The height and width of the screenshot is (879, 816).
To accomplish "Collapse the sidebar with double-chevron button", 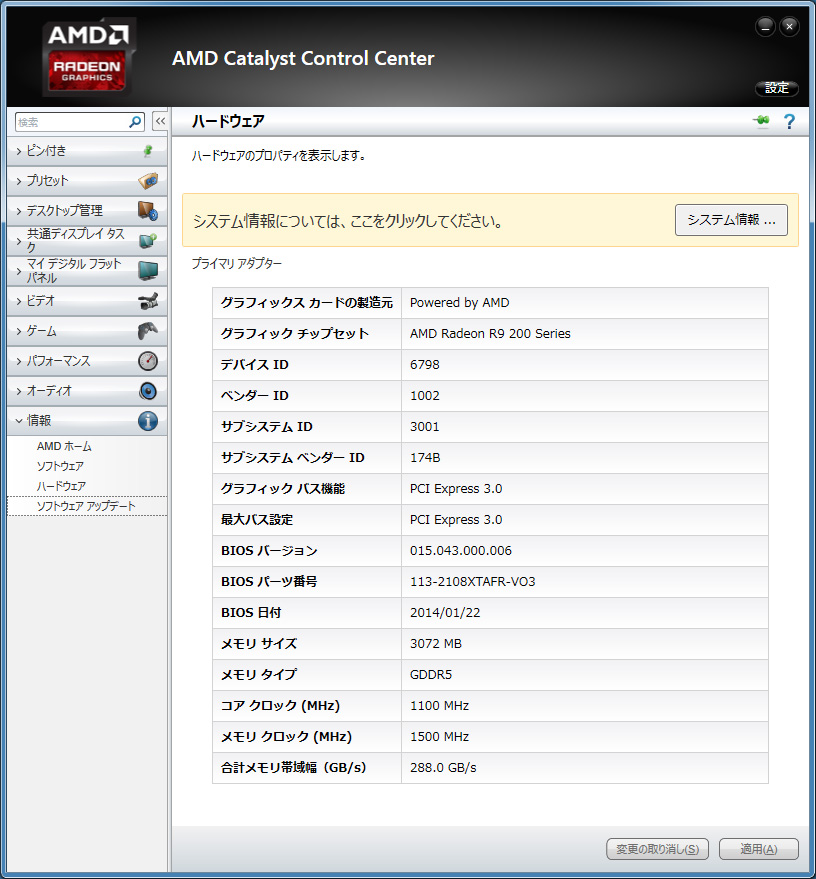I will coord(160,121).
